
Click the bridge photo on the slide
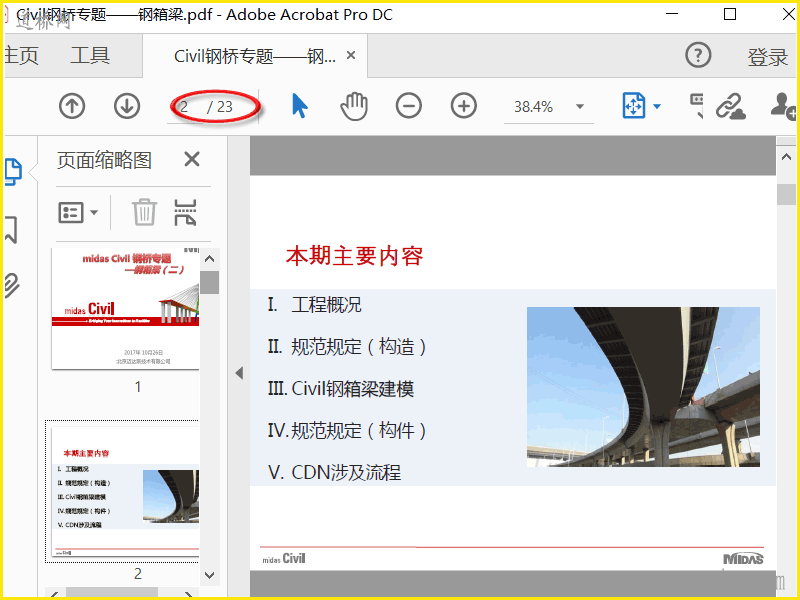[x=643, y=387]
